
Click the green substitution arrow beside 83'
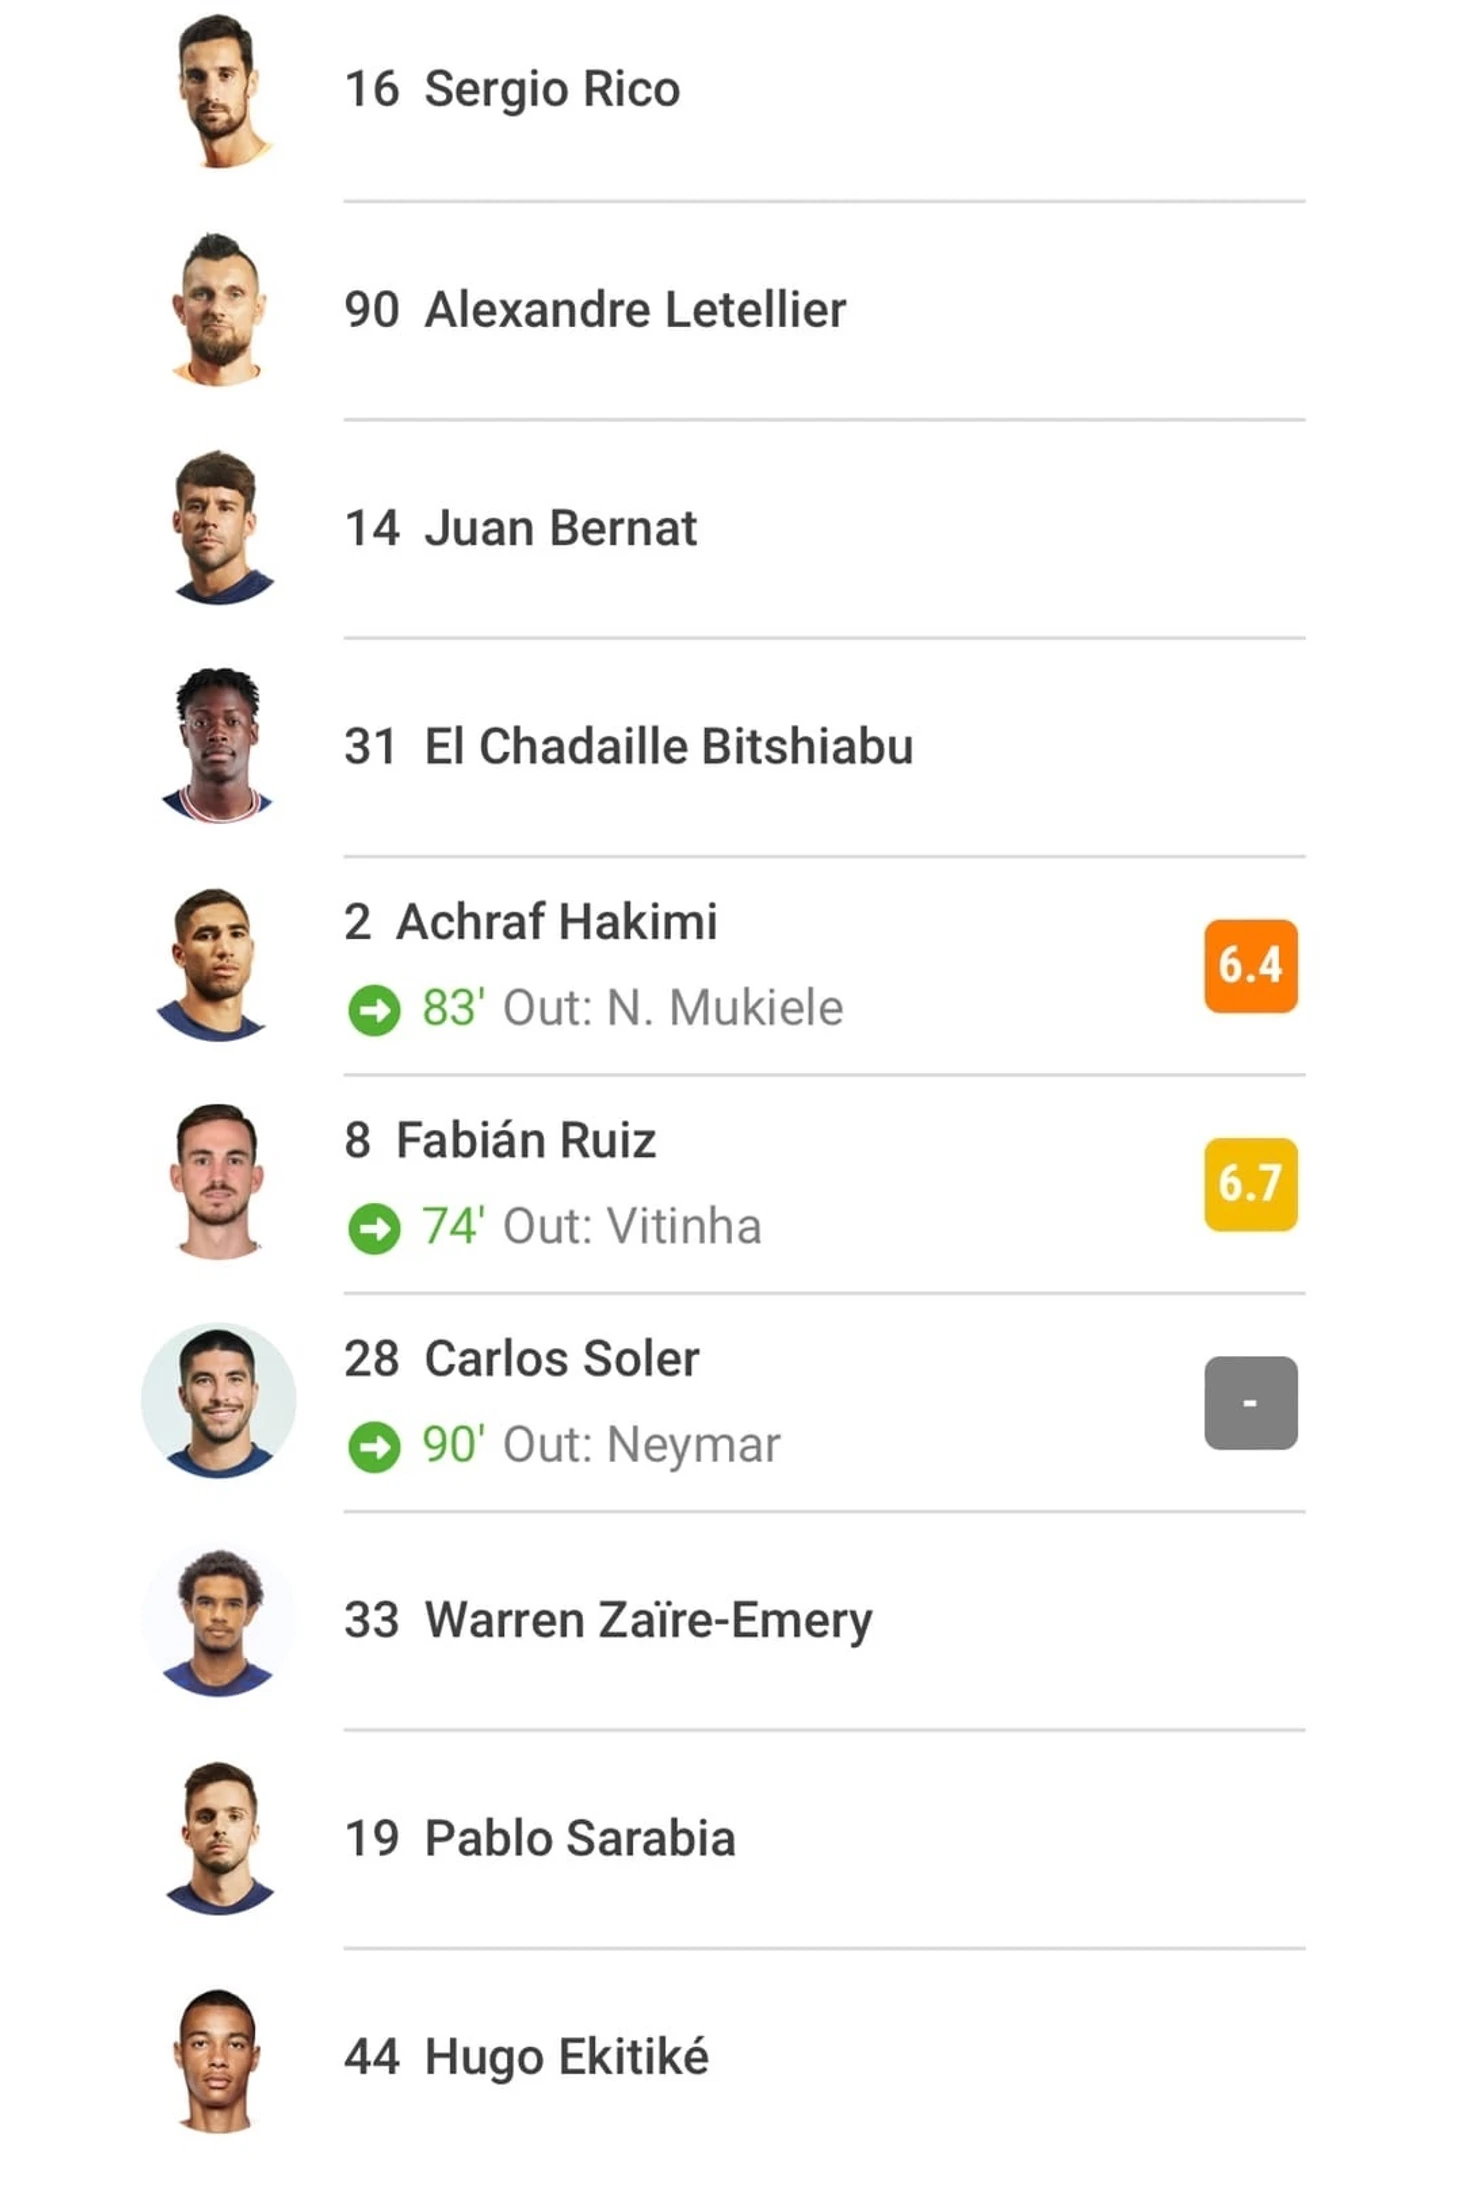(x=374, y=1010)
